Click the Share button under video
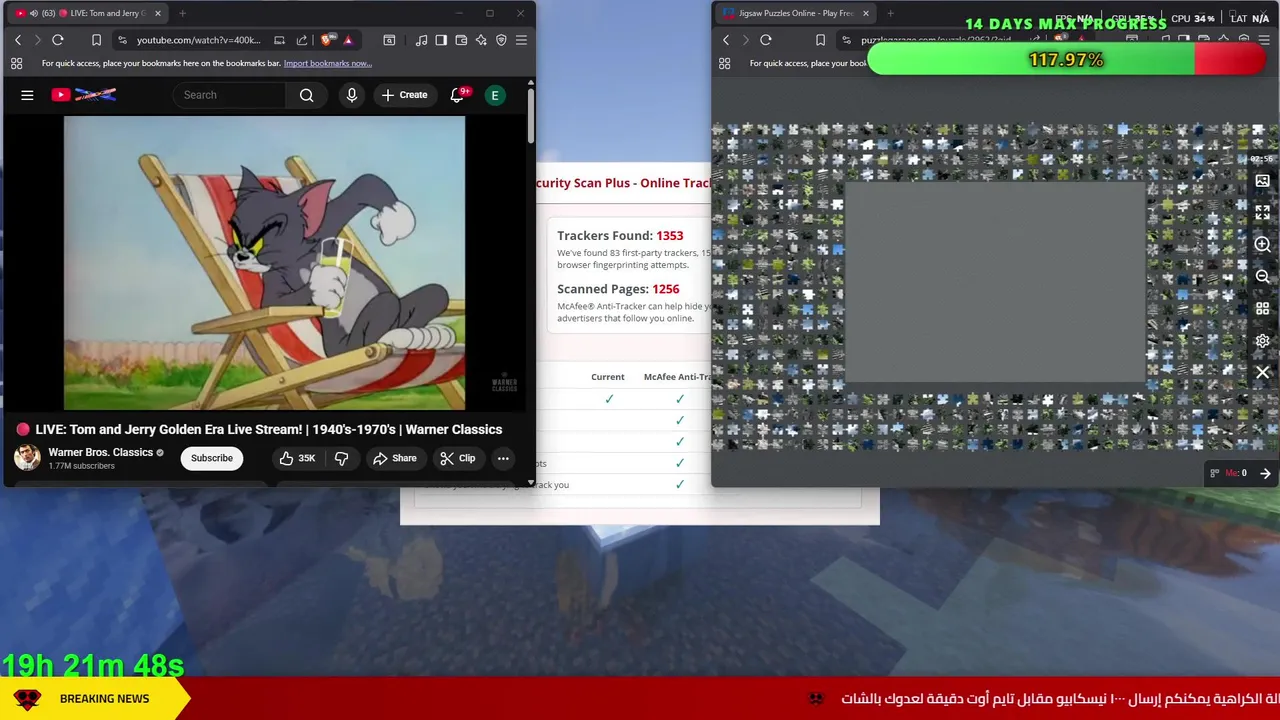 tap(394, 458)
